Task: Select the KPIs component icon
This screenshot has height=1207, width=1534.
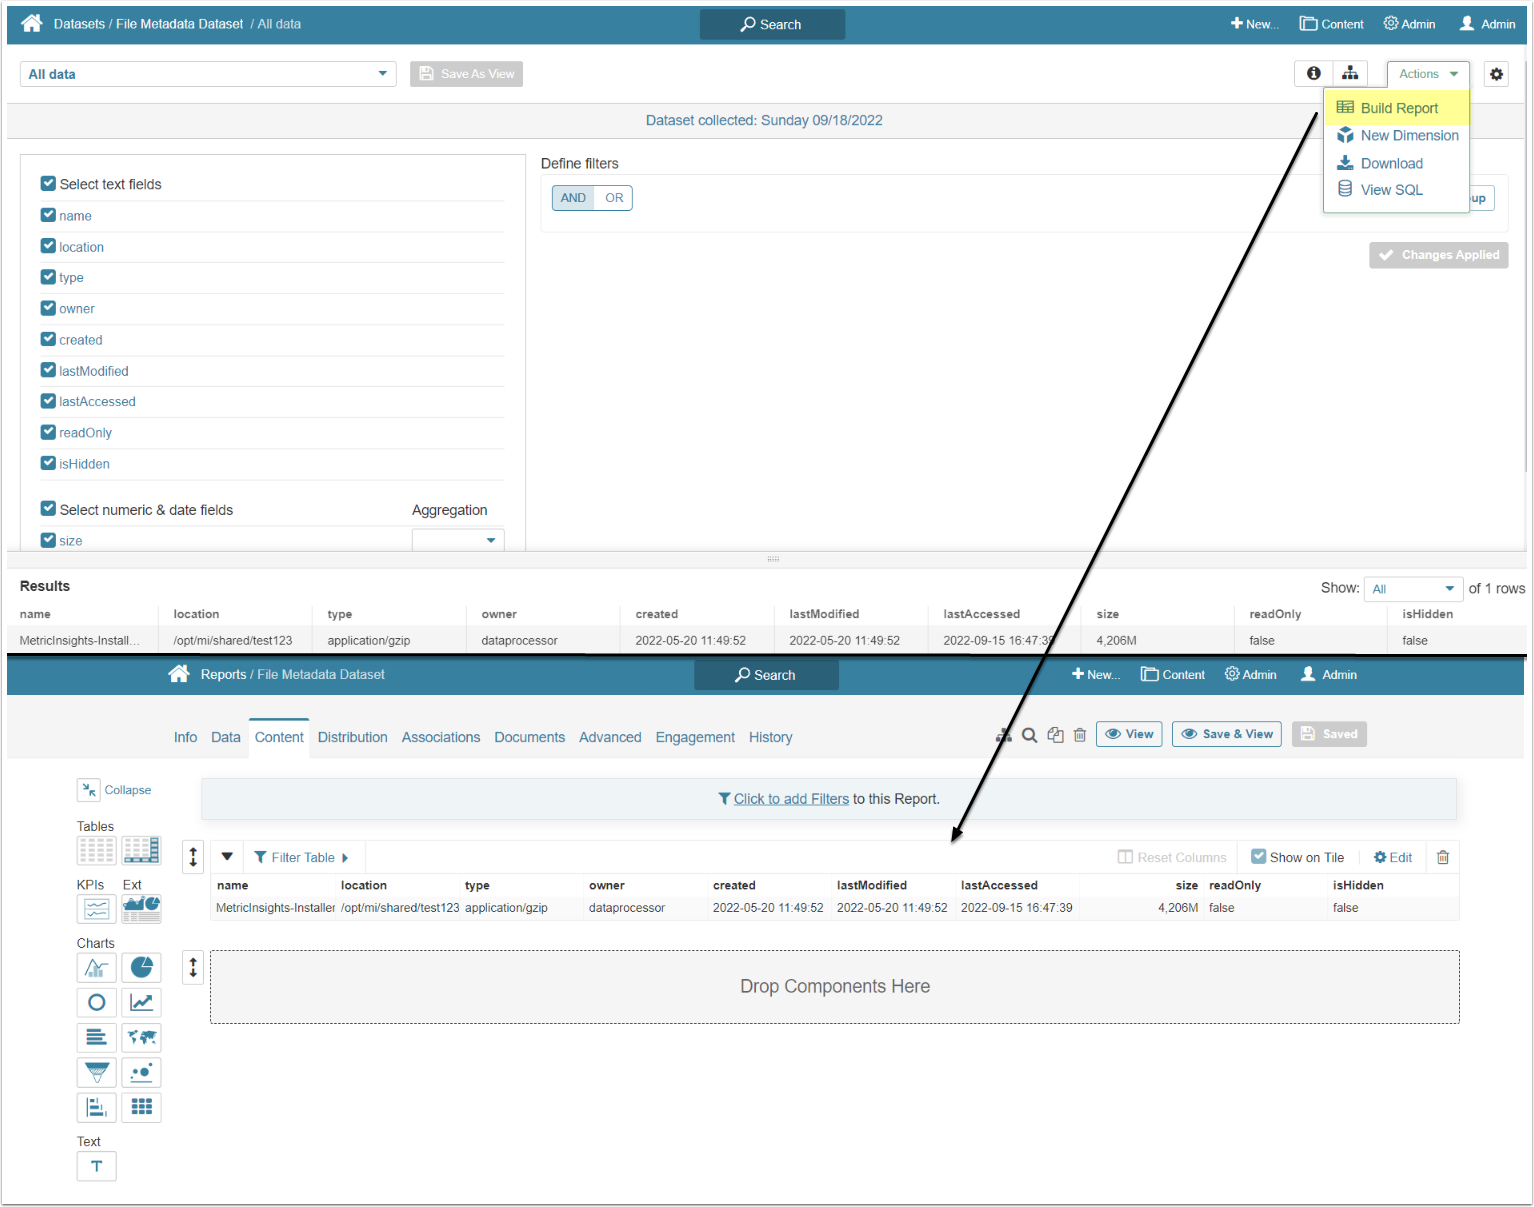Action: click(97, 909)
